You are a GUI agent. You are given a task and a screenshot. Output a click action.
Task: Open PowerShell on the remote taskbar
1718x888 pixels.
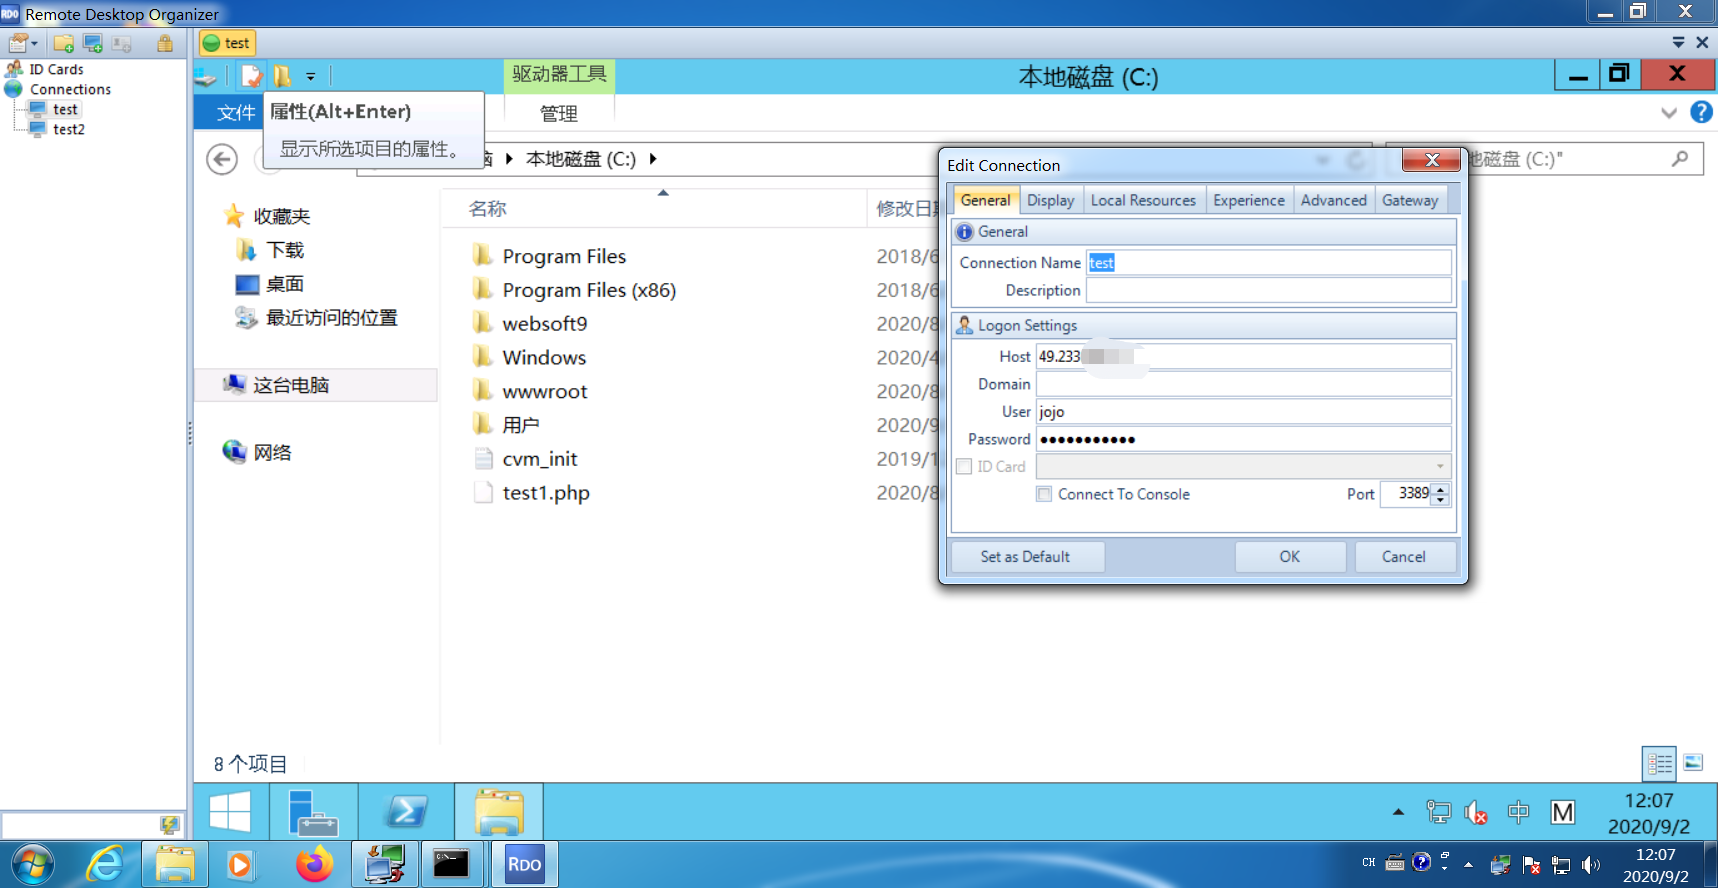click(405, 812)
